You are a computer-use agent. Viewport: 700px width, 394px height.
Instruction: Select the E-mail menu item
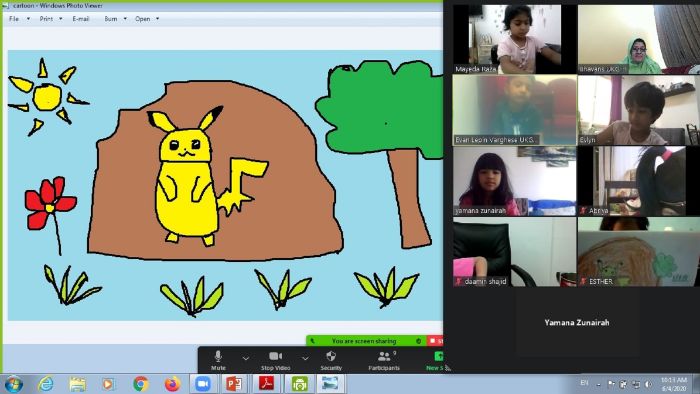click(x=81, y=19)
